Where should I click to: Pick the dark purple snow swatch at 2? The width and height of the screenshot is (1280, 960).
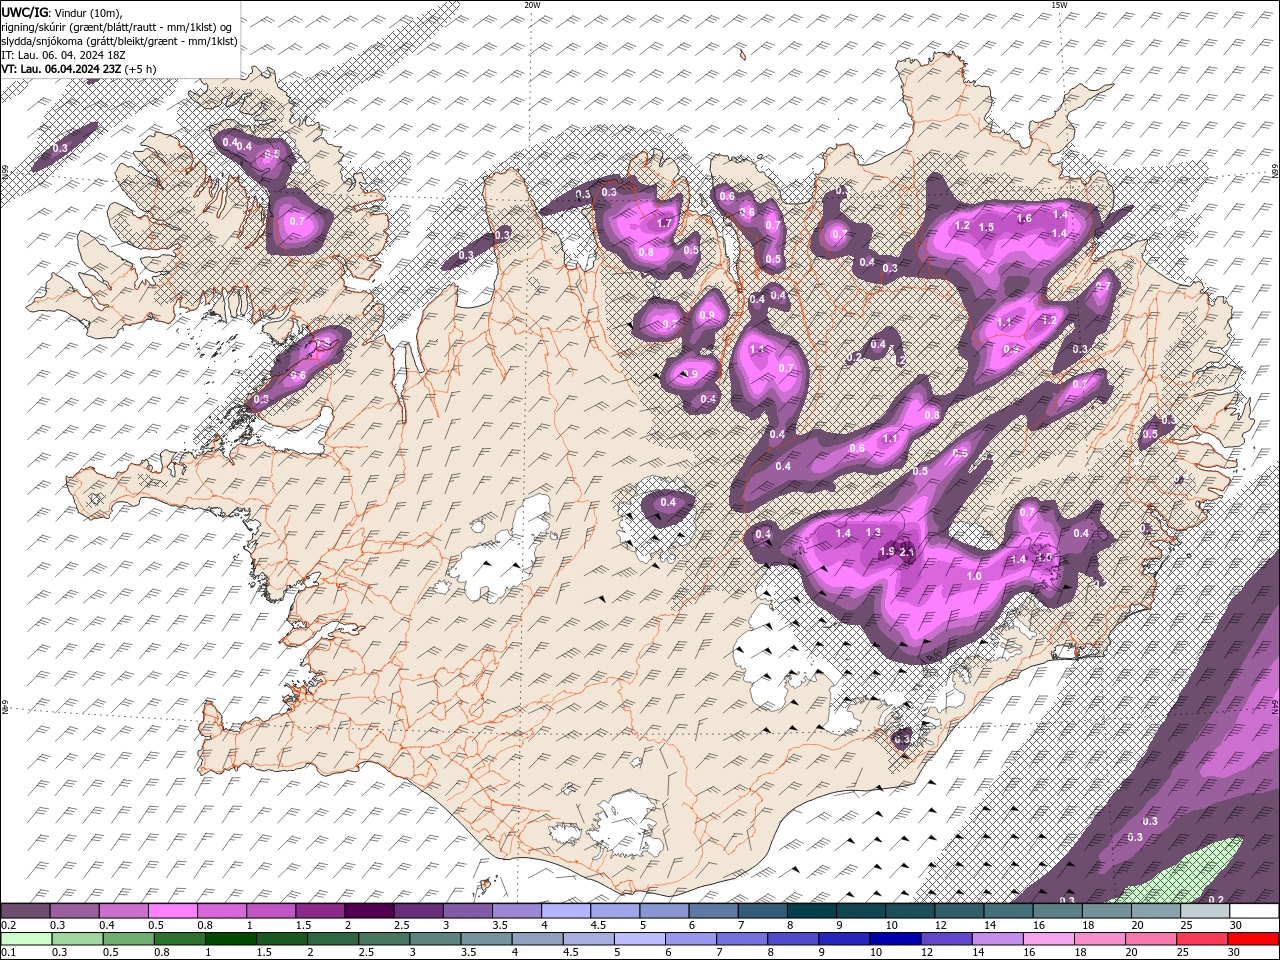(x=369, y=911)
